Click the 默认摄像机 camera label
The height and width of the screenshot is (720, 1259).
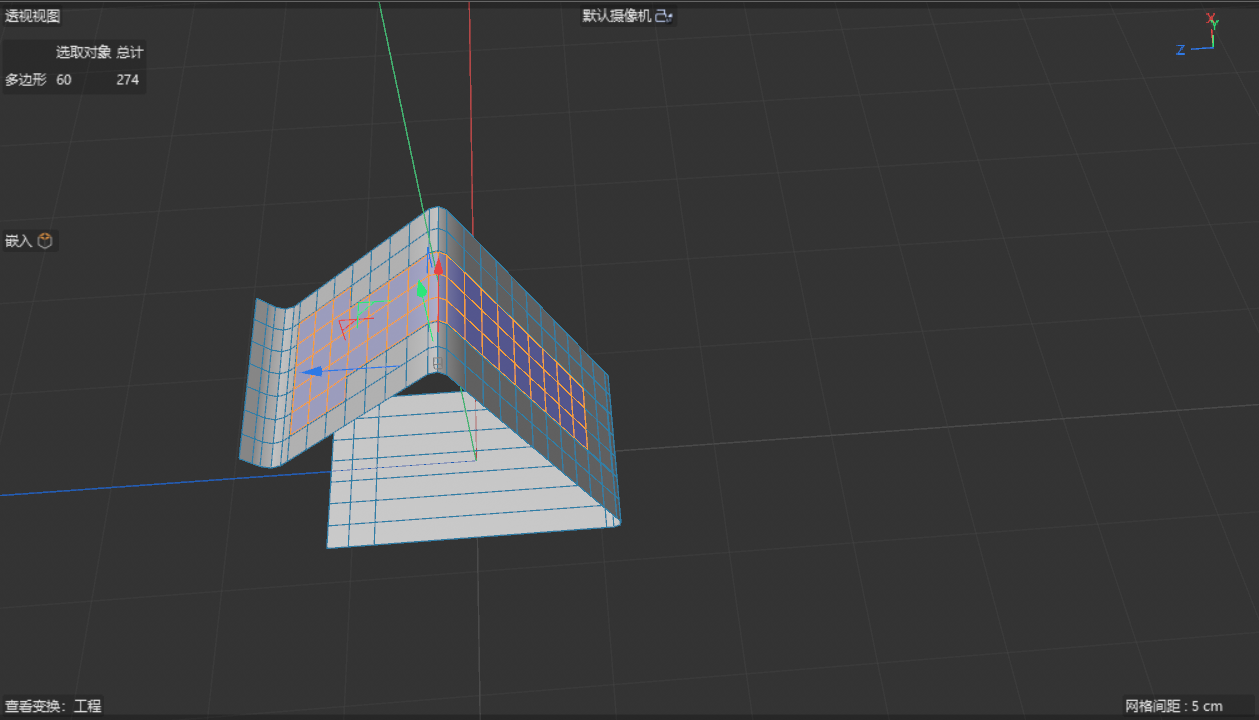click(617, 16)
